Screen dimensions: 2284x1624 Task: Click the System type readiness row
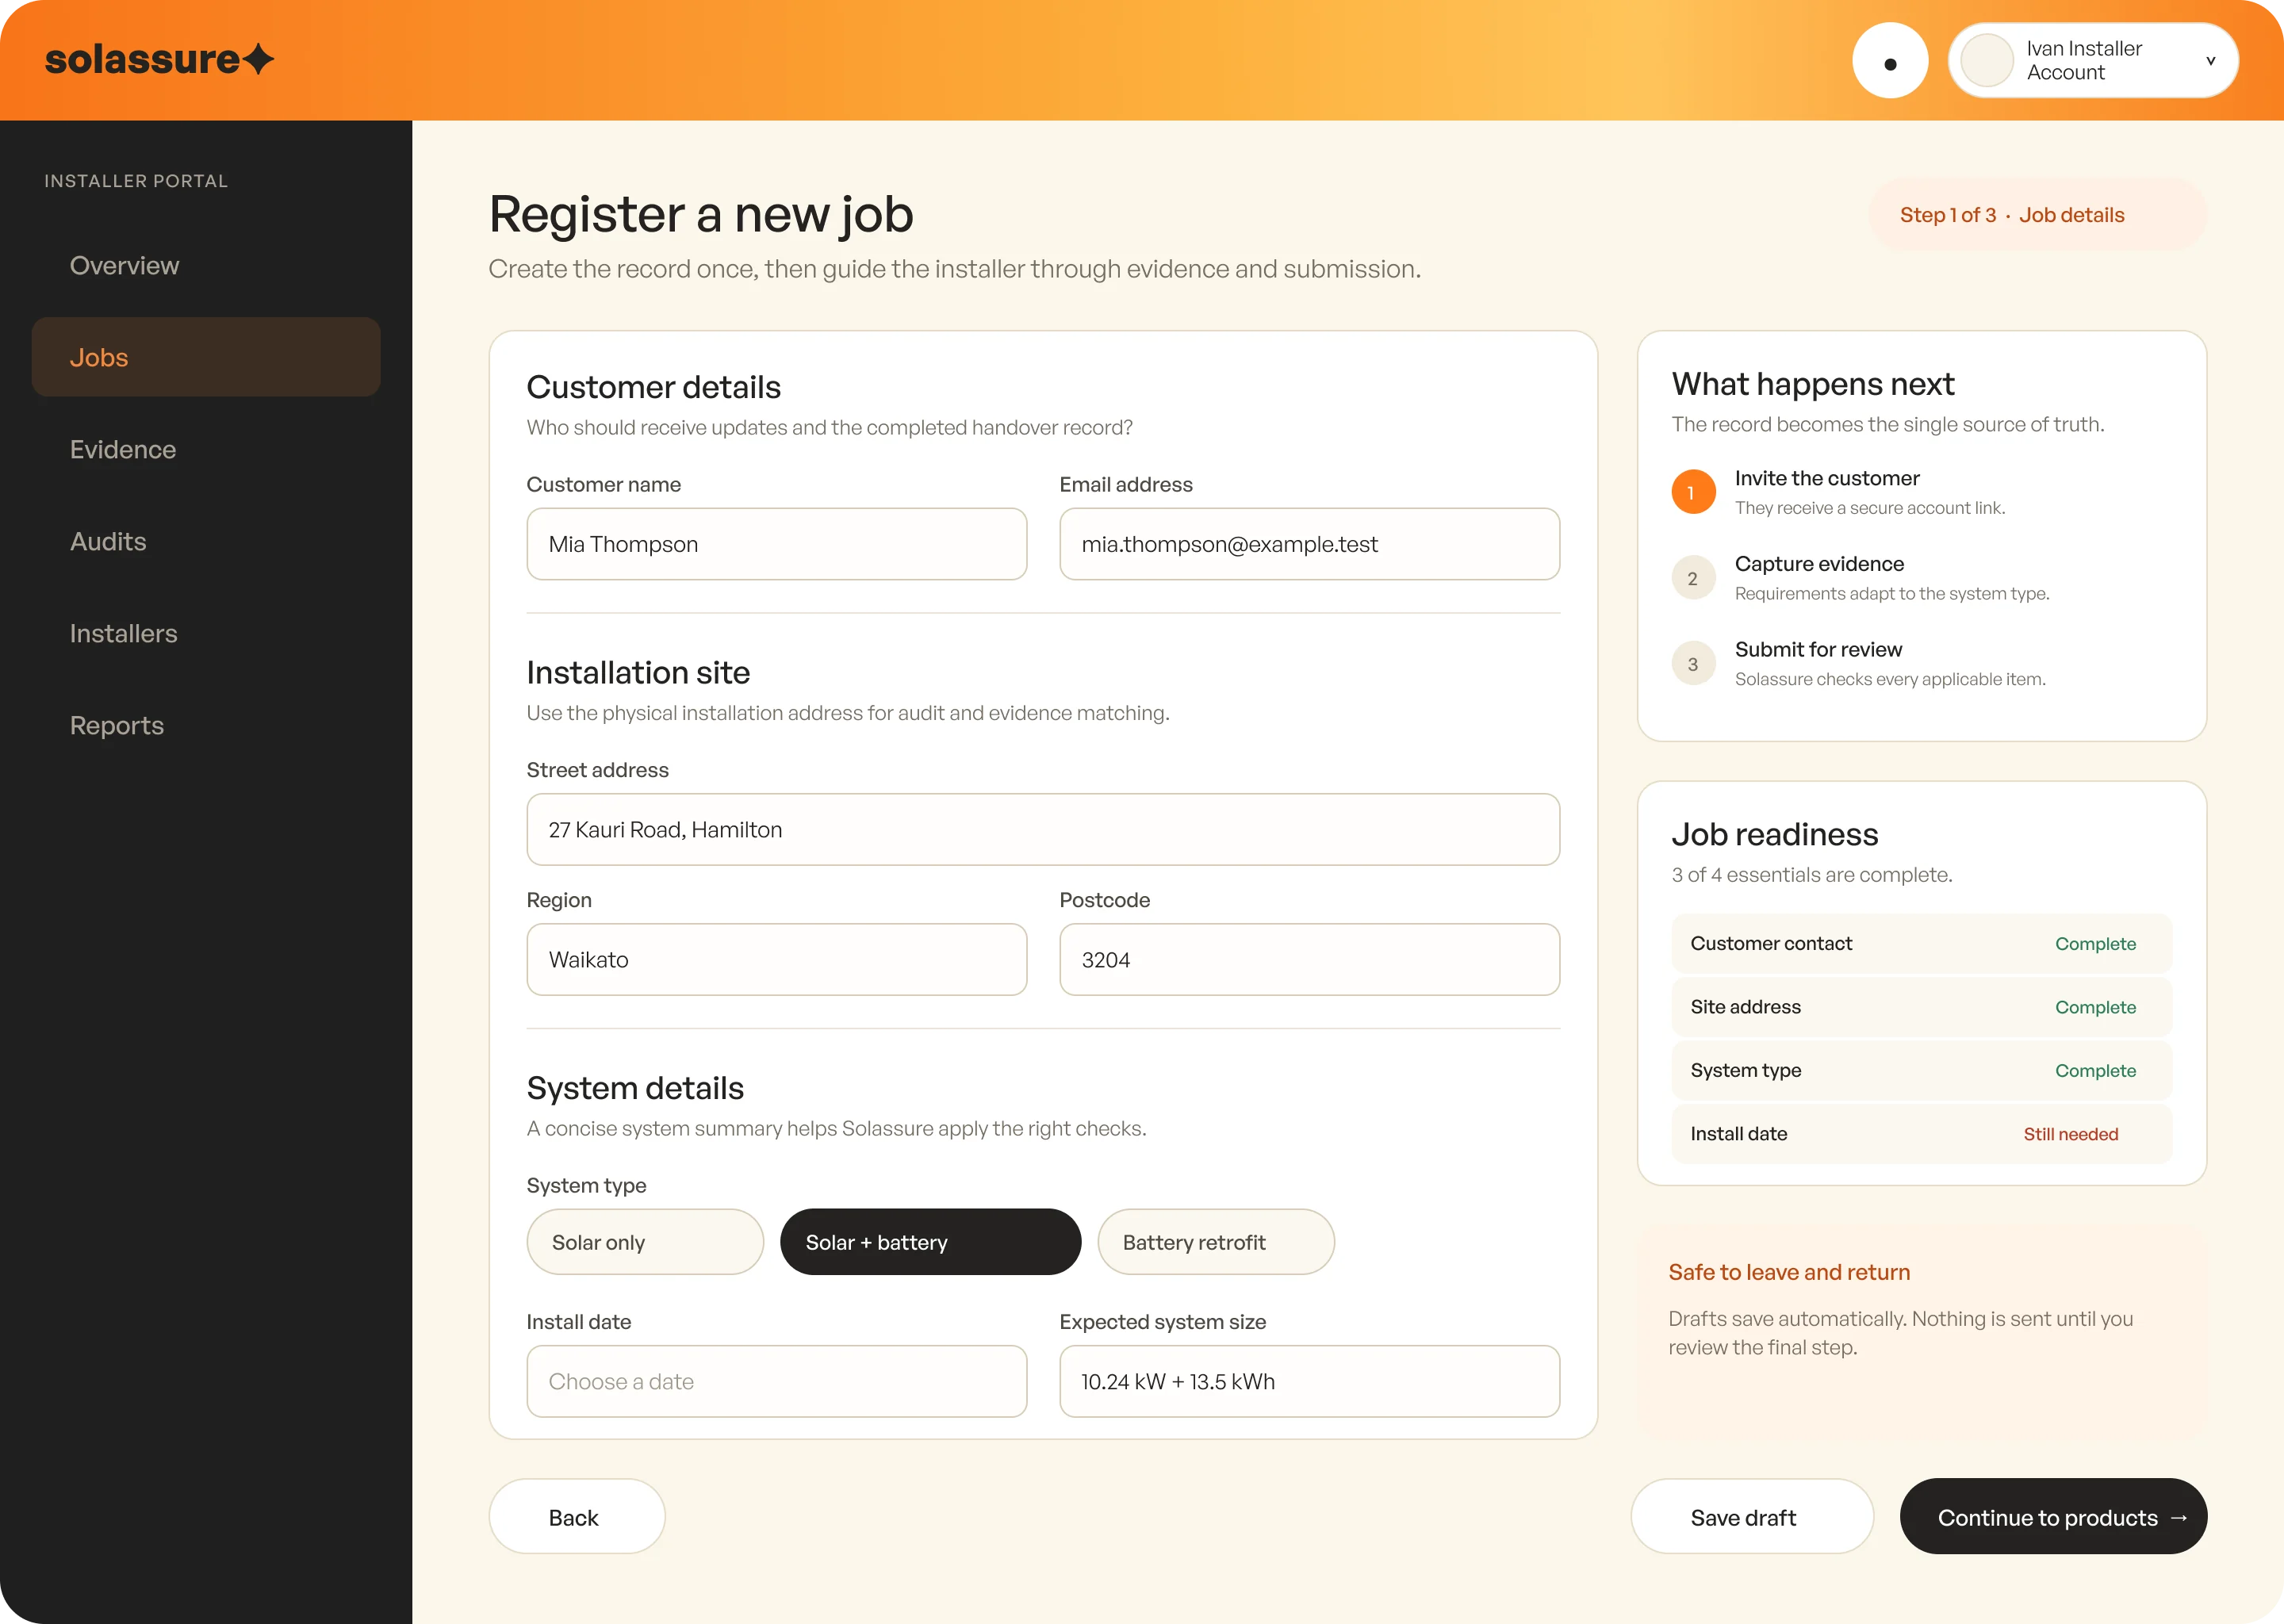1921,1070
